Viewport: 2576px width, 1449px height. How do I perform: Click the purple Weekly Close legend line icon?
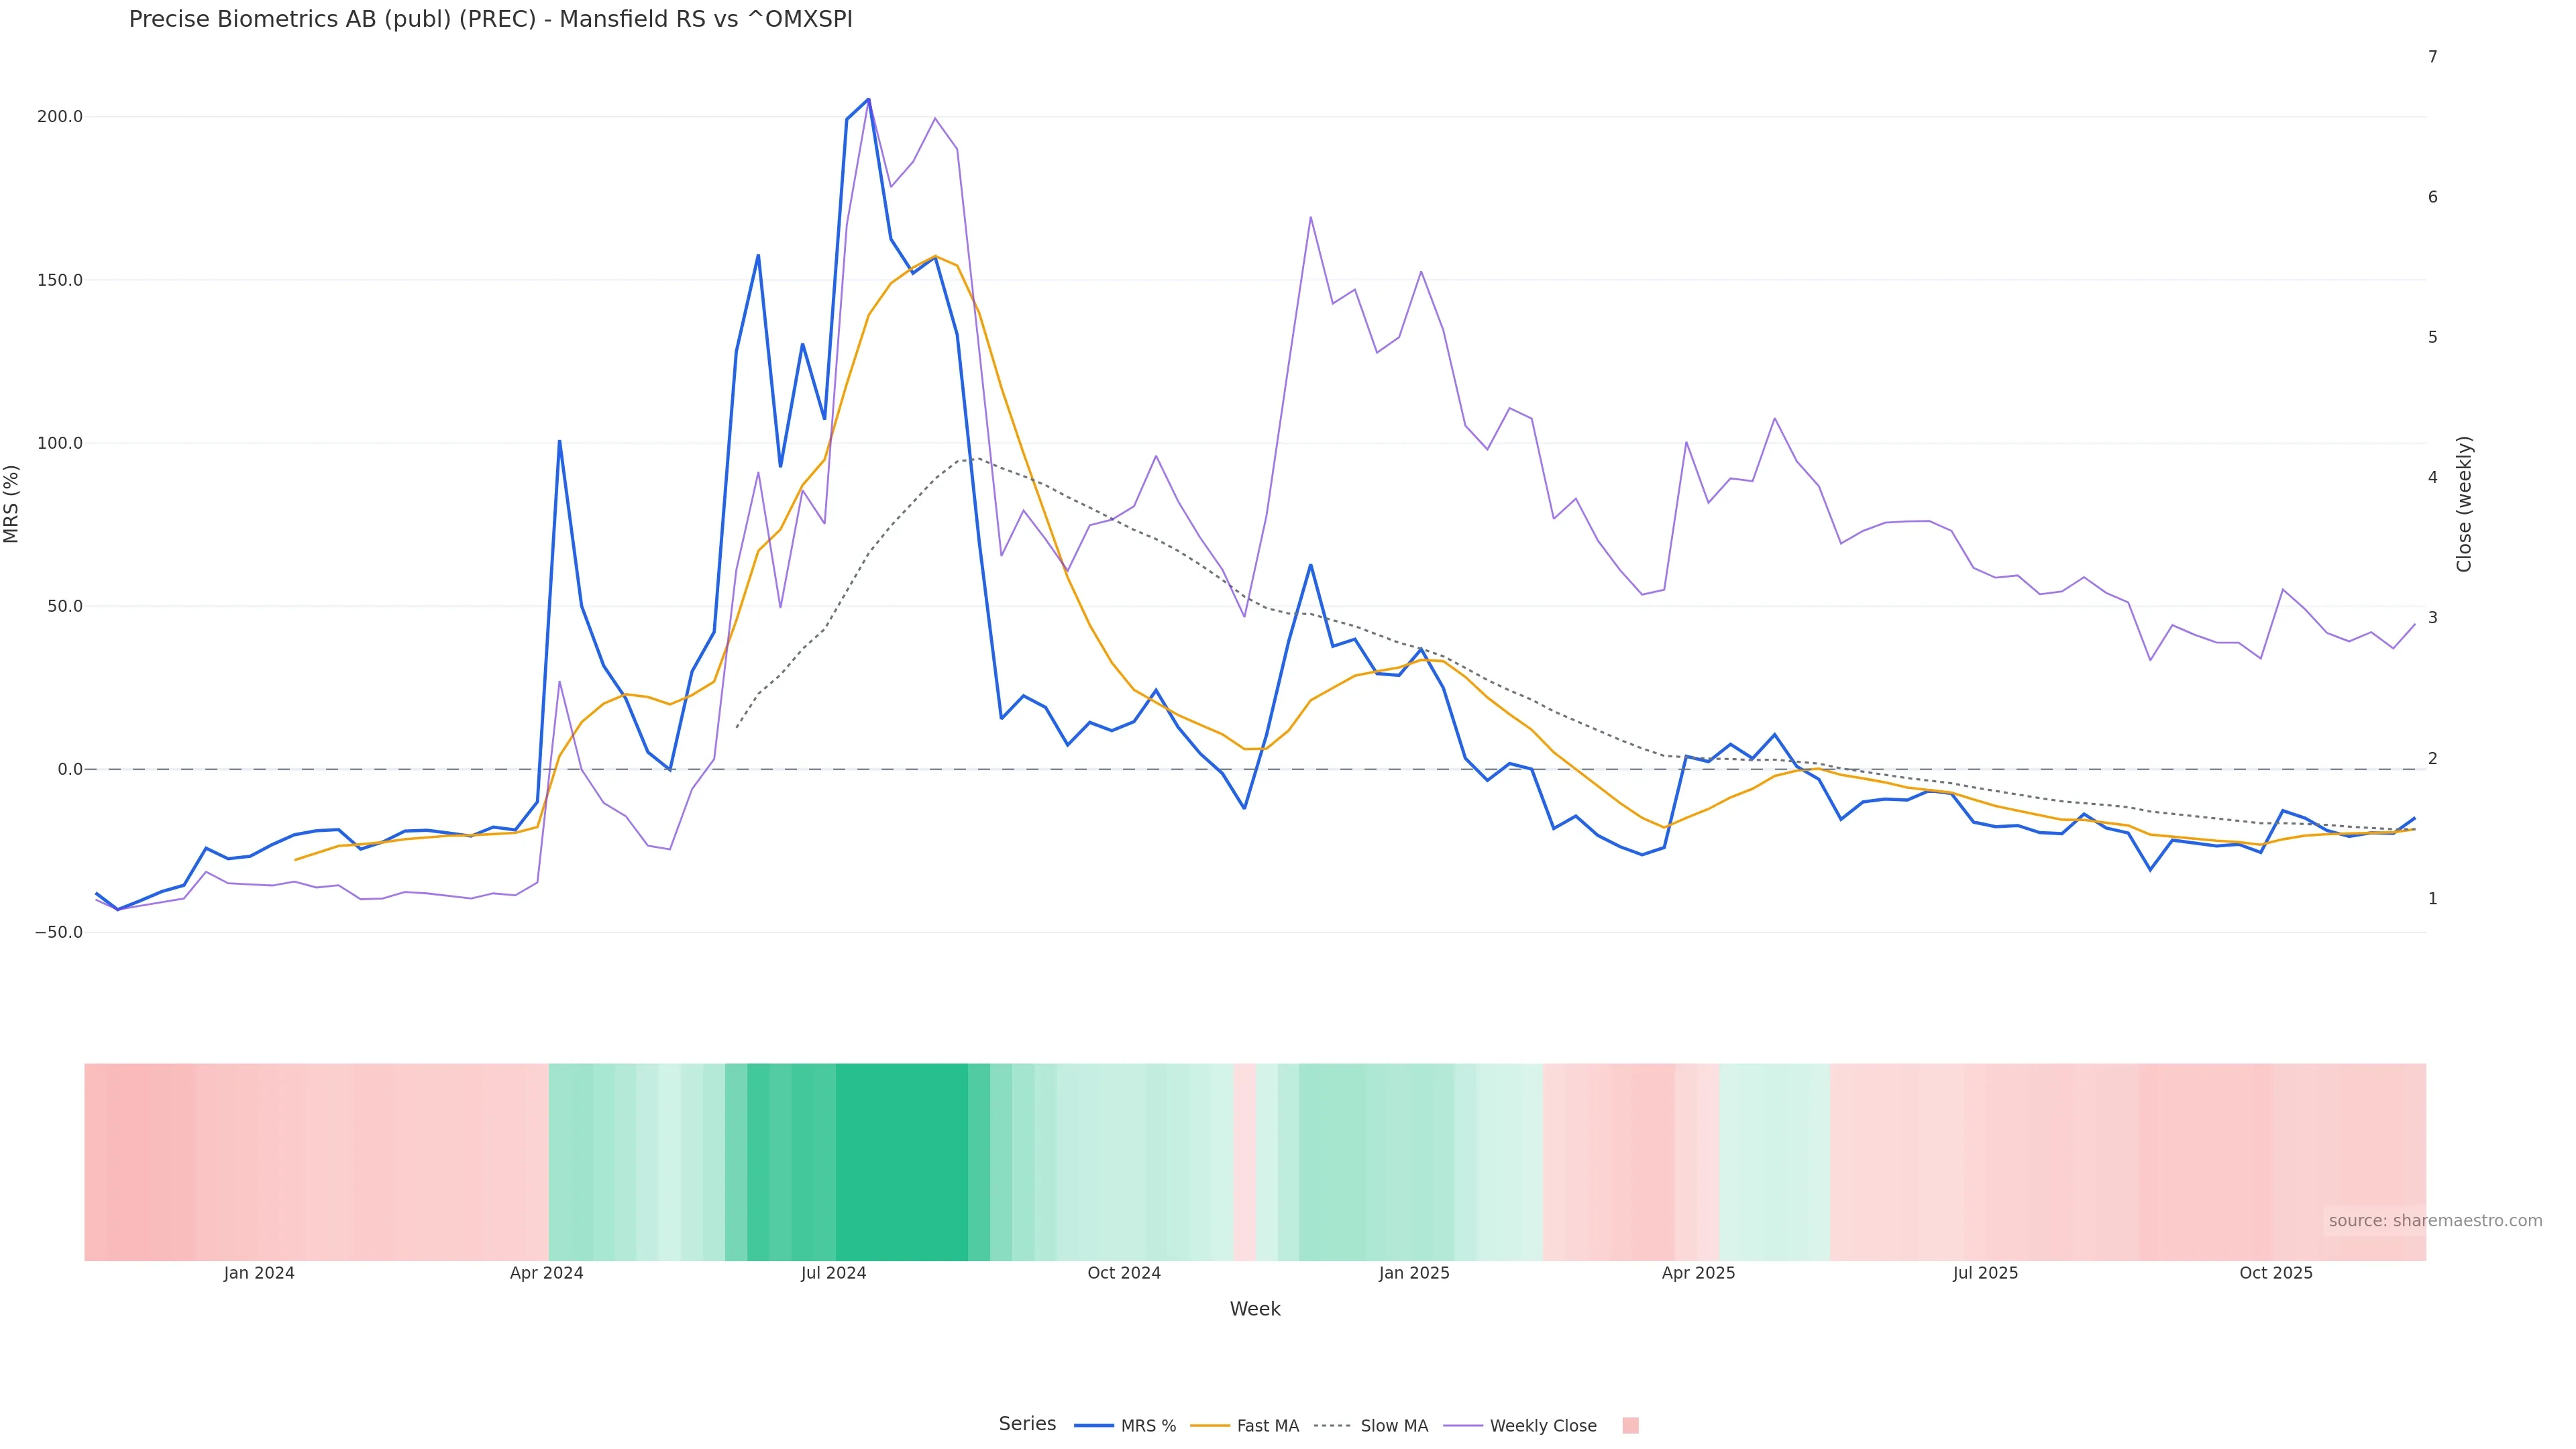pyautogui.click(x=1463, y=1426)
